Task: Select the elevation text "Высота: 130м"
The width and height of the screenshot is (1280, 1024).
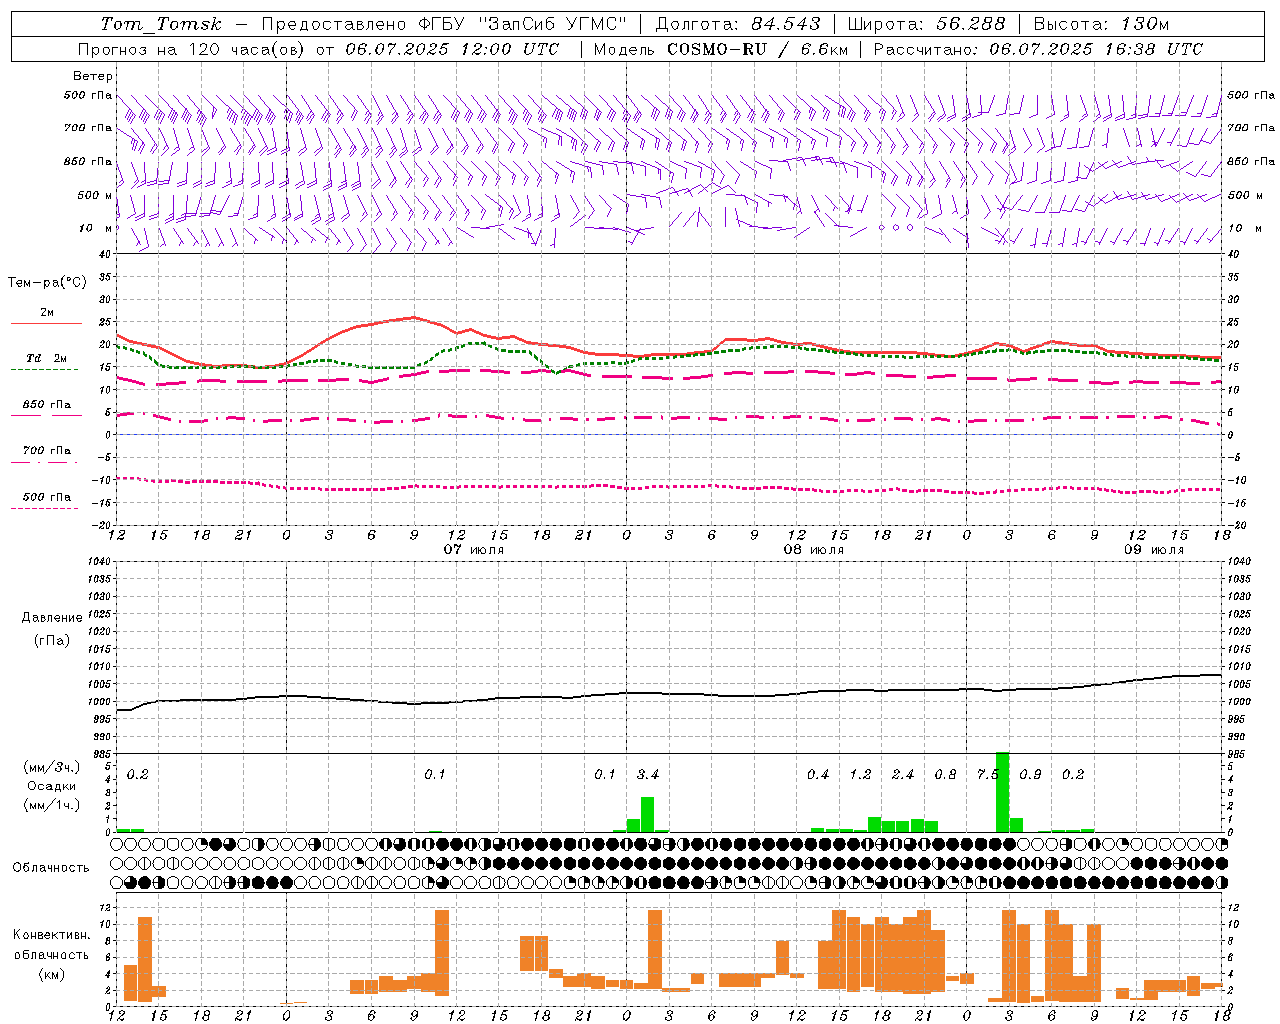Action: pos(1100,24)
